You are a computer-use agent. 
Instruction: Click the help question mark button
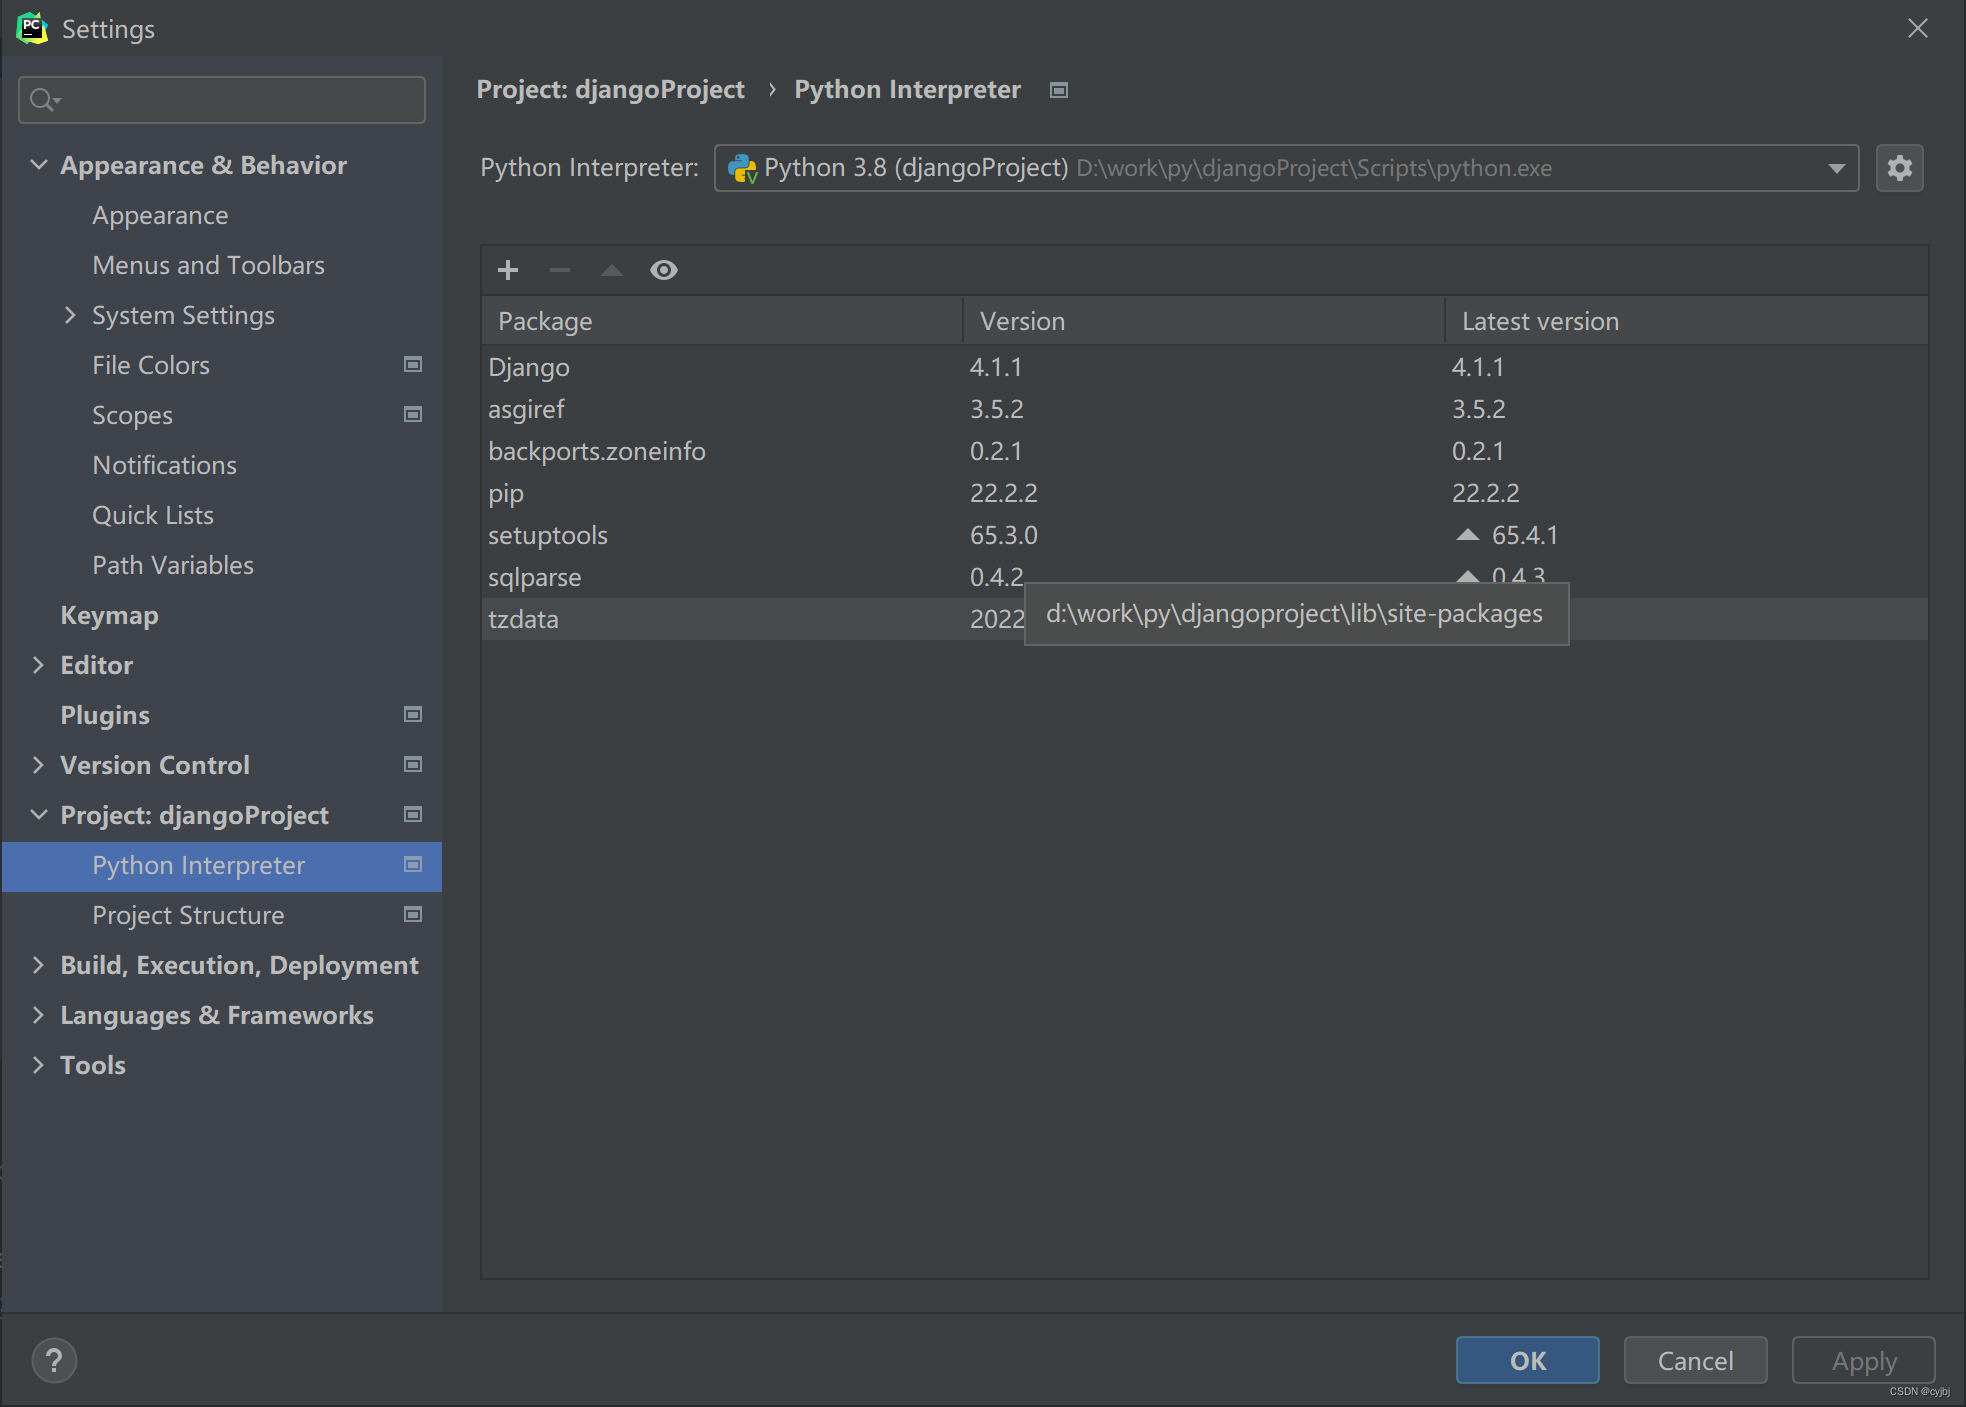pyautogui.click(x=54, y=1360)
